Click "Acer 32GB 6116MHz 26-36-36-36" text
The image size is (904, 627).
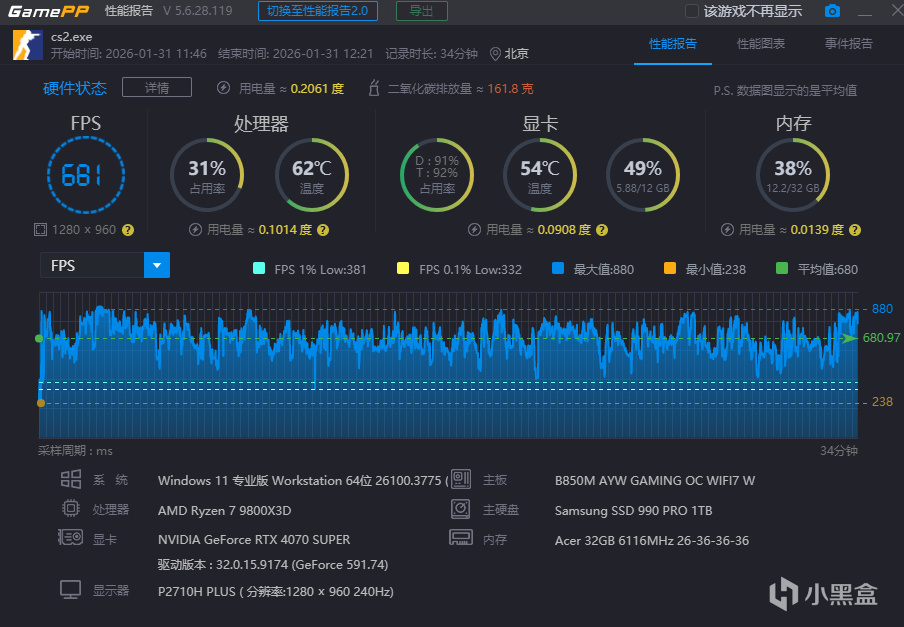[x=651, y=541]
